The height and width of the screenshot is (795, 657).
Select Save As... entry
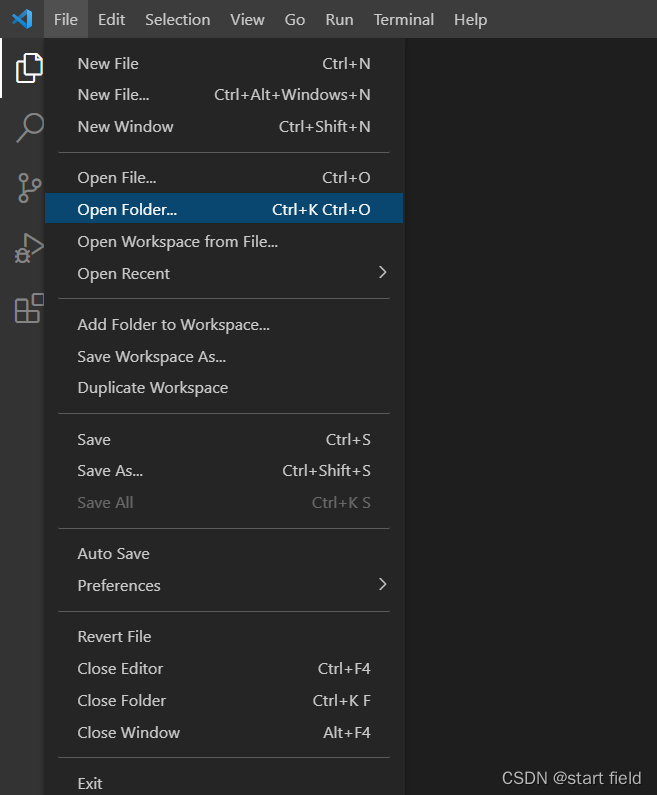pos(224,471)
